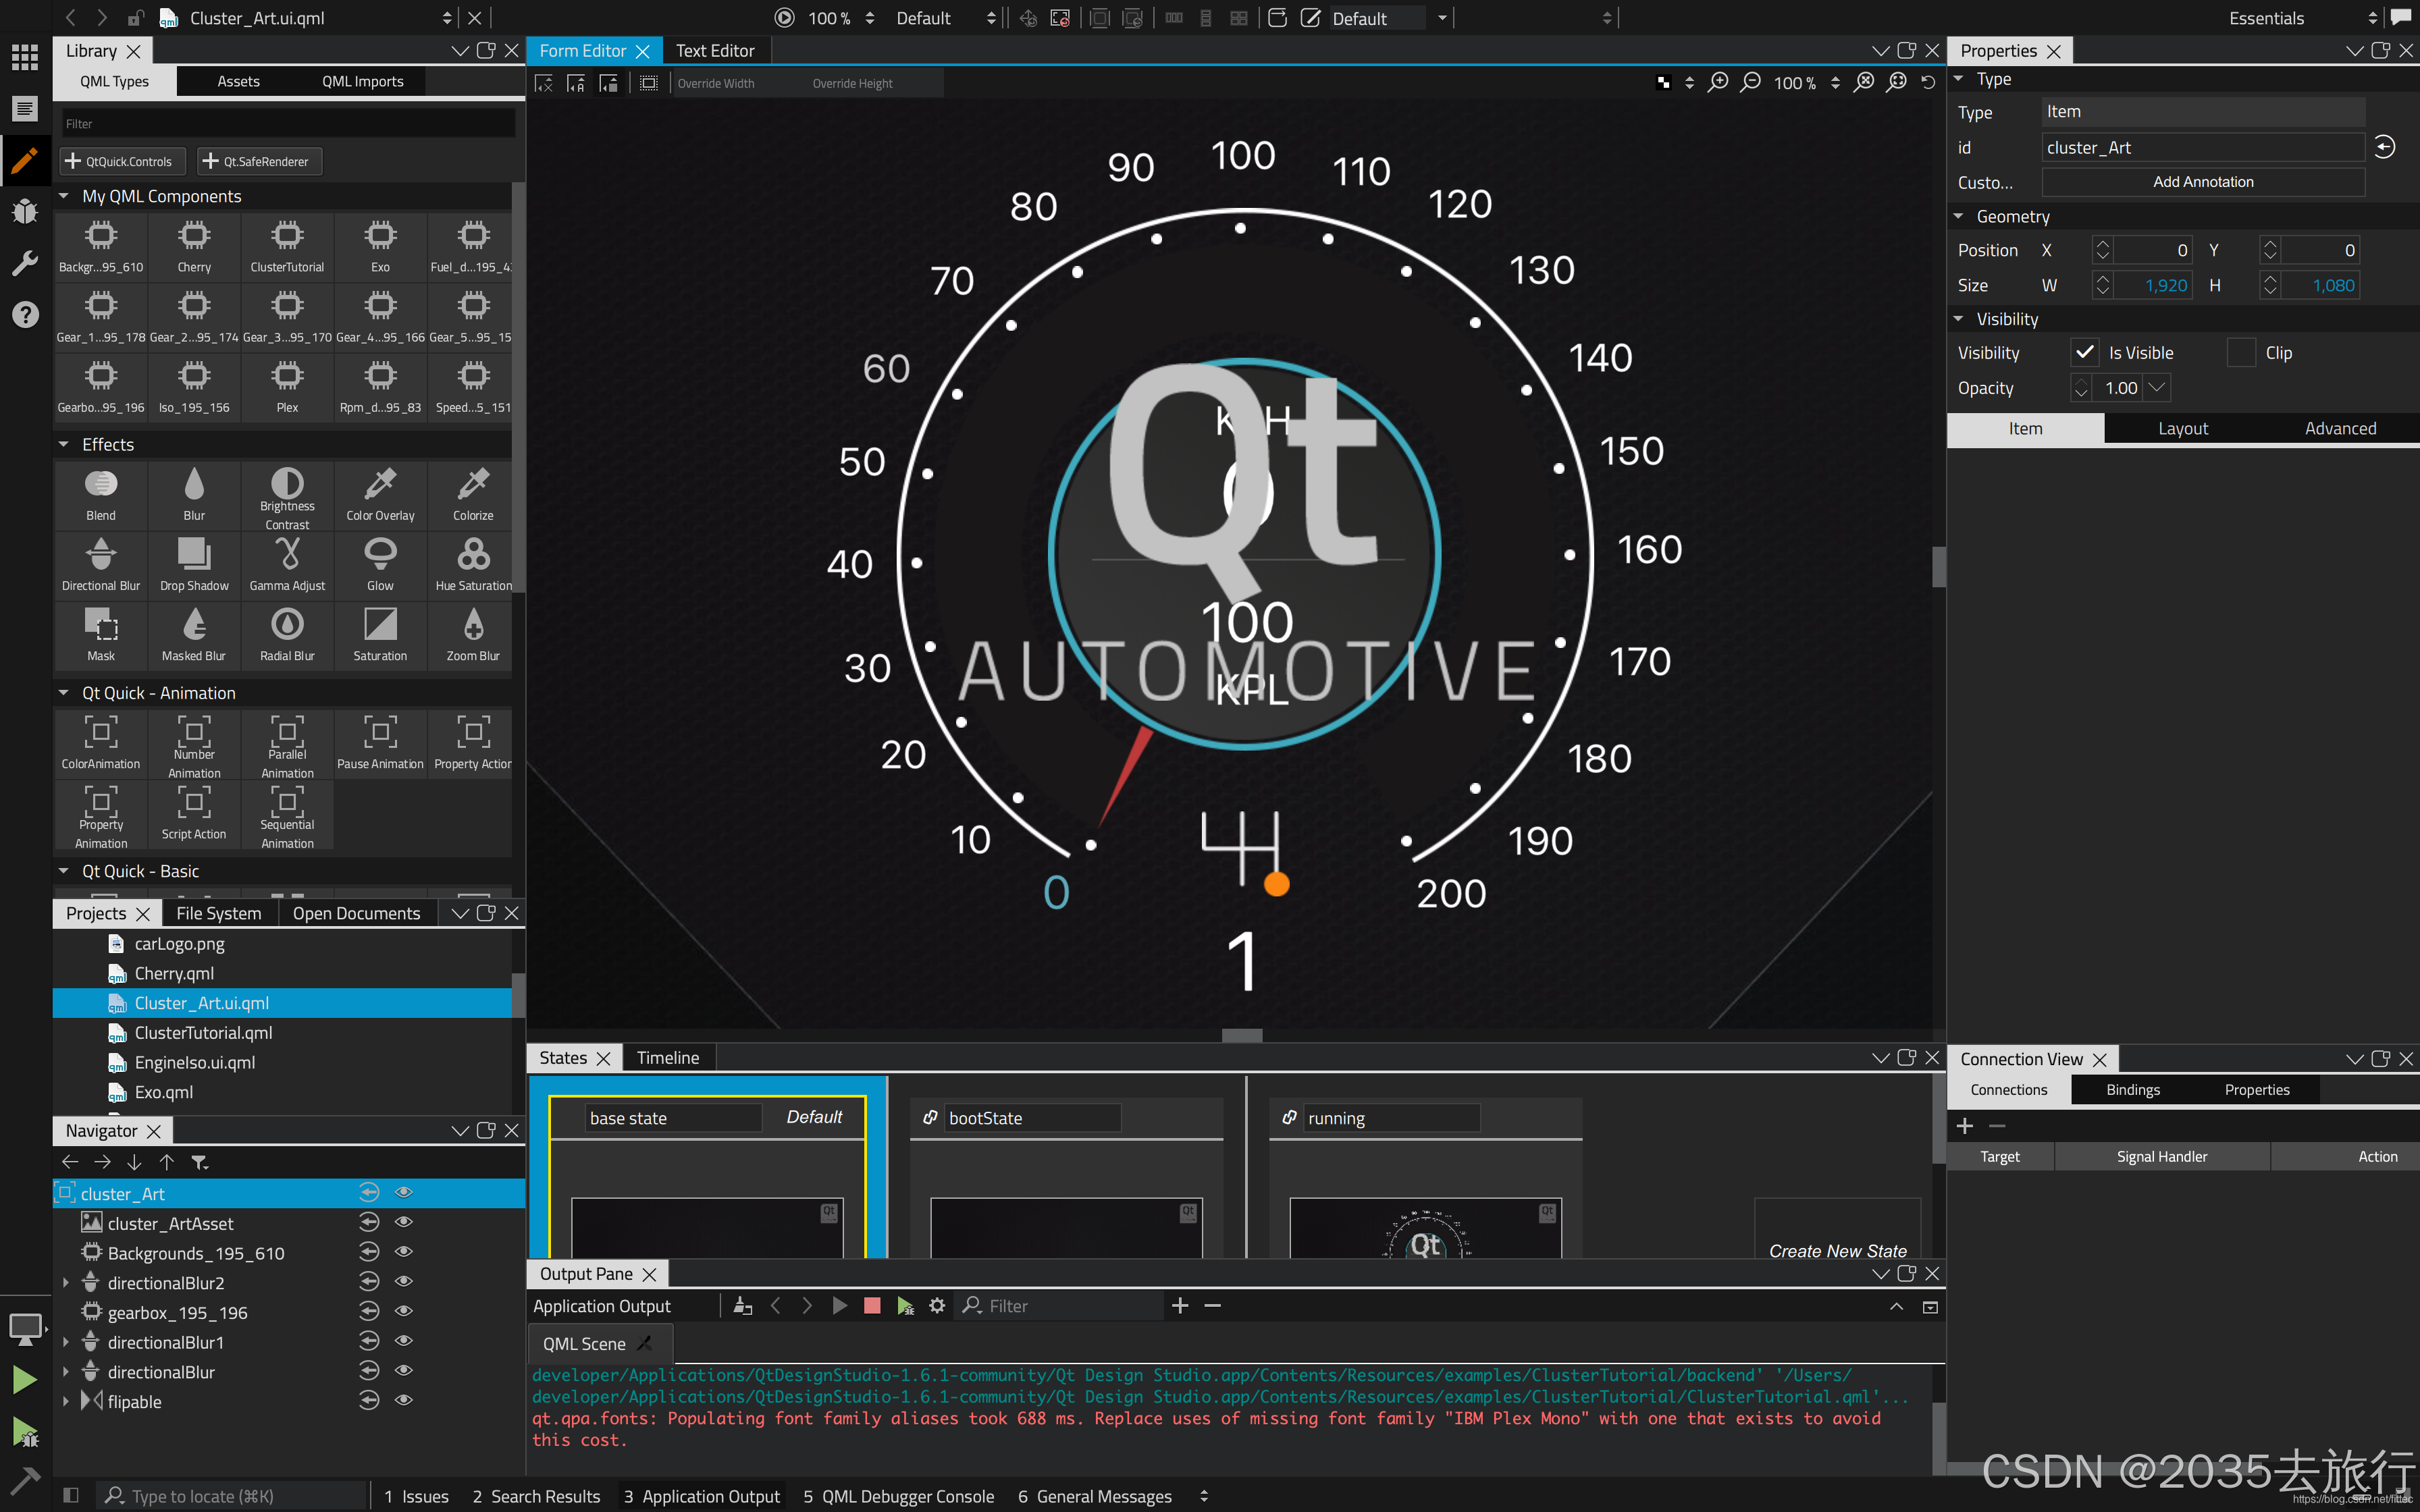This screenshot has width=2420, height=1512.
Task: Select the Hue Saturation effect
Action: tap(473, 565)
